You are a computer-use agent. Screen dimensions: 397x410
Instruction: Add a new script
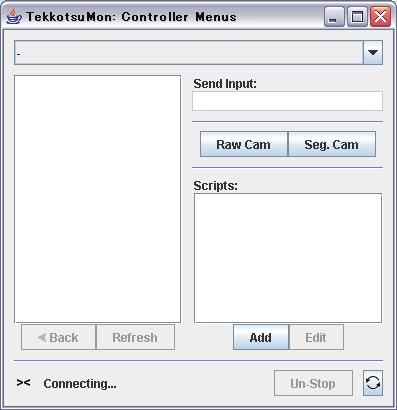click(x=261, y=337)
